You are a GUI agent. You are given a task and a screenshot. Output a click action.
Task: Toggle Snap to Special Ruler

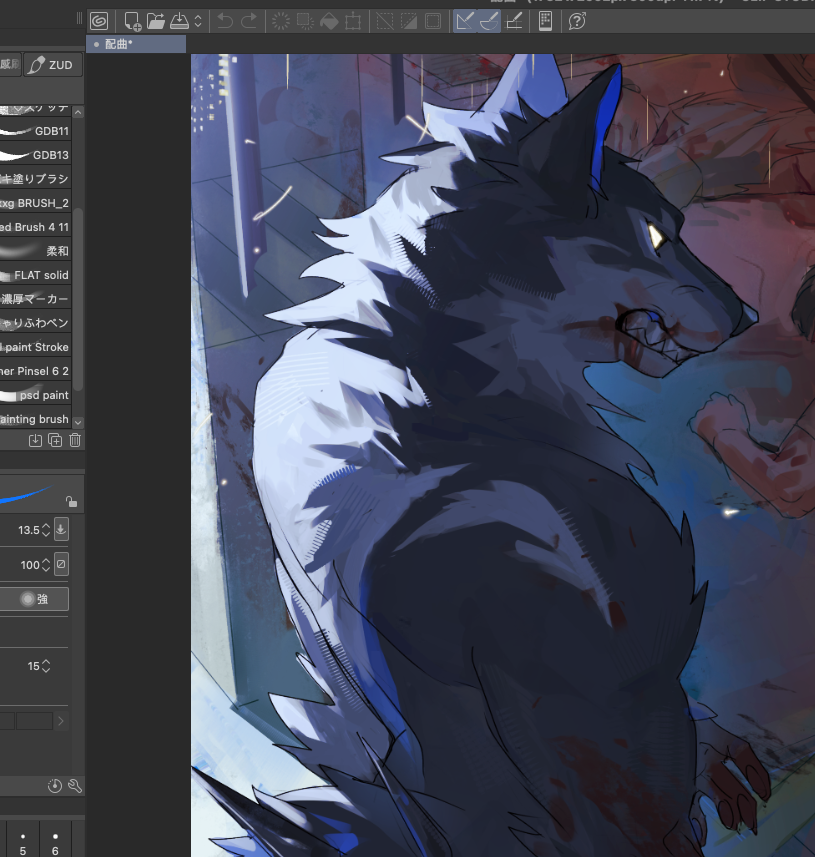489,21
